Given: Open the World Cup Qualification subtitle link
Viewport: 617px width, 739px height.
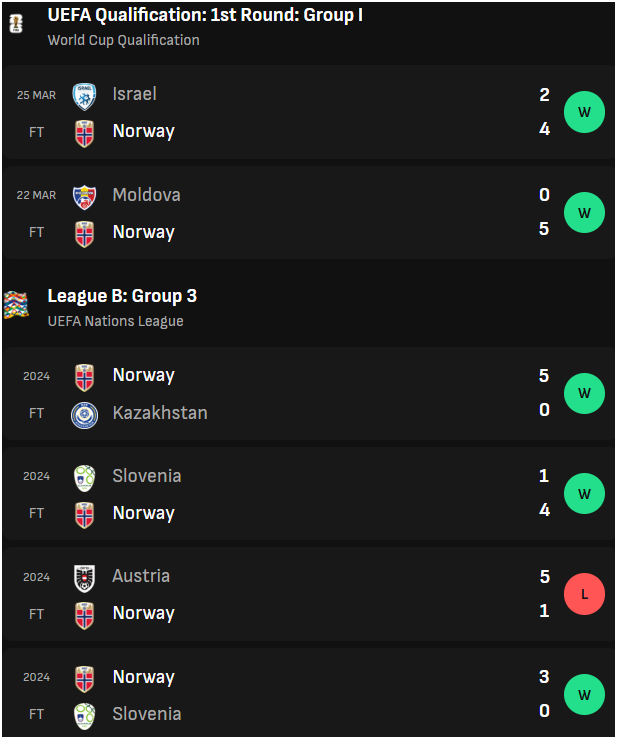Looking at the screenshot, I should [123, 41].
